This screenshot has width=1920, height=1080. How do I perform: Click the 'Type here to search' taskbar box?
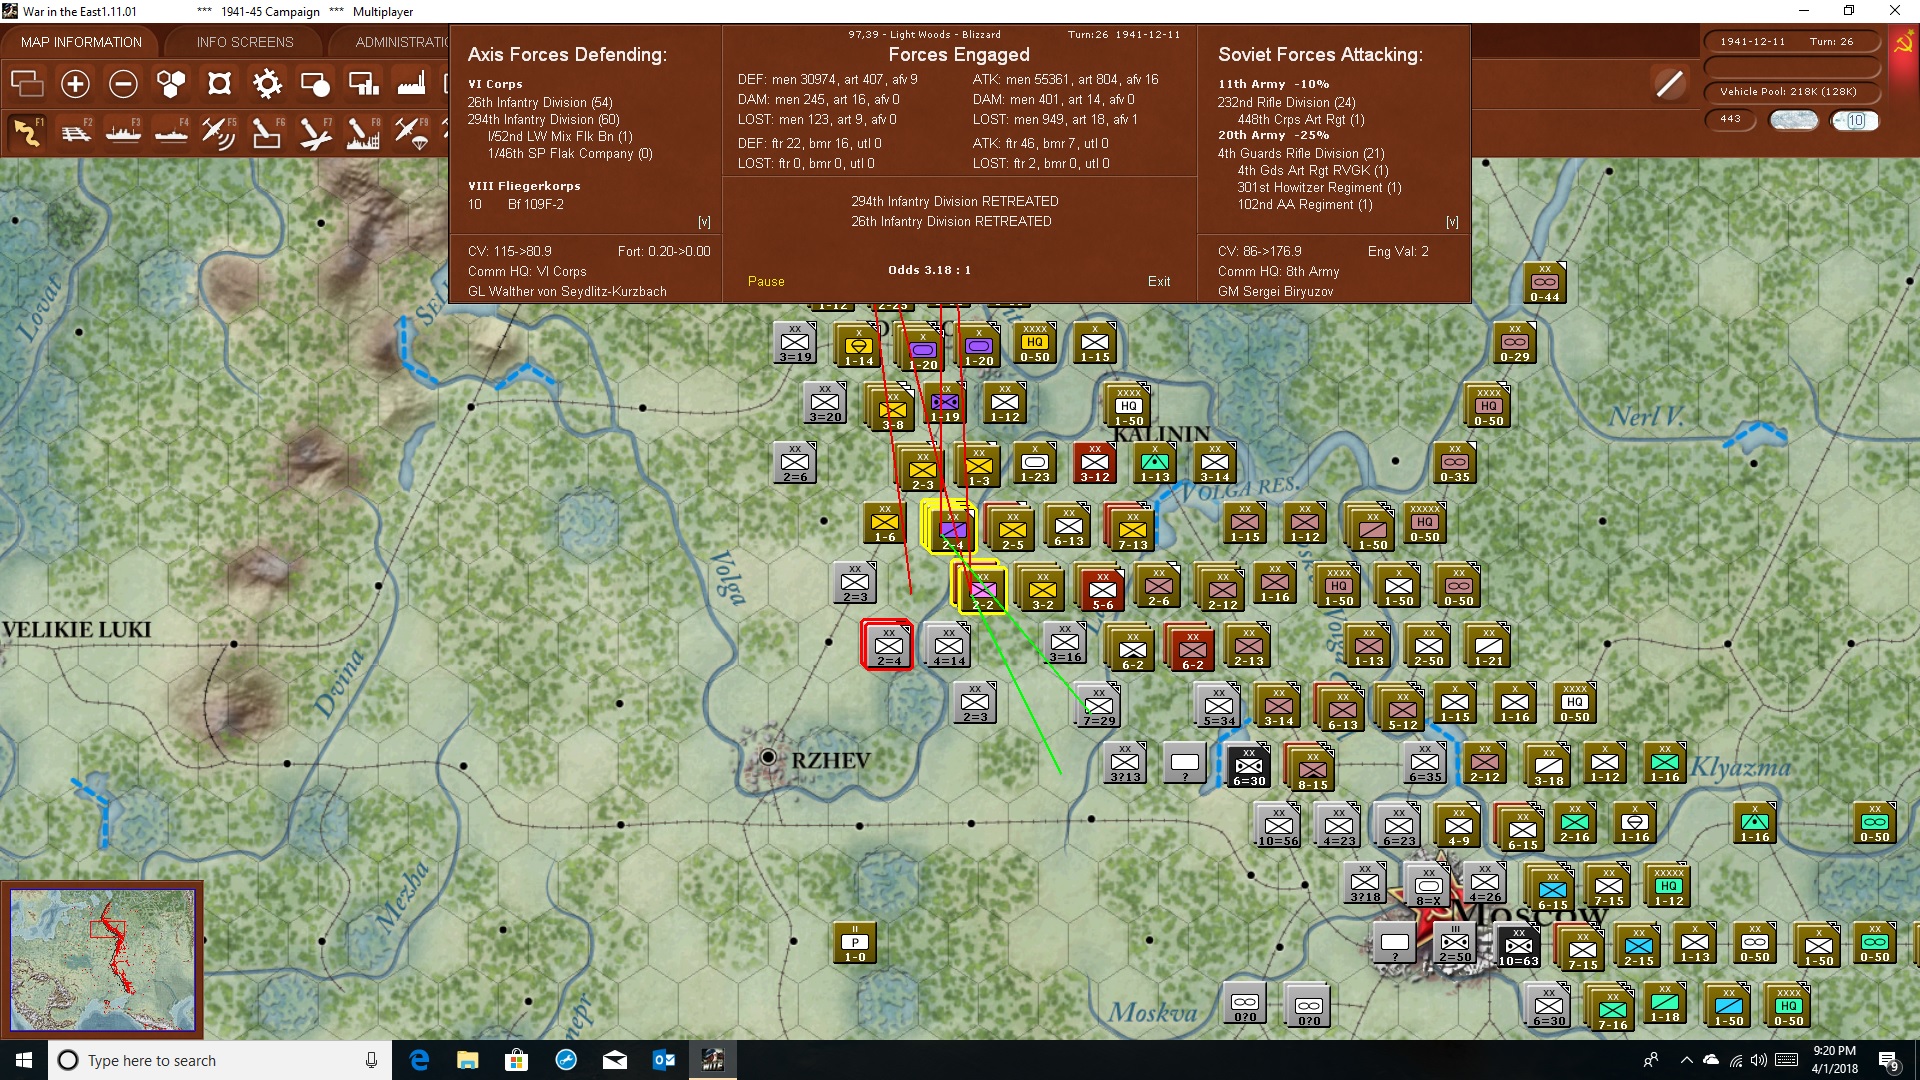click(220, 1060)
